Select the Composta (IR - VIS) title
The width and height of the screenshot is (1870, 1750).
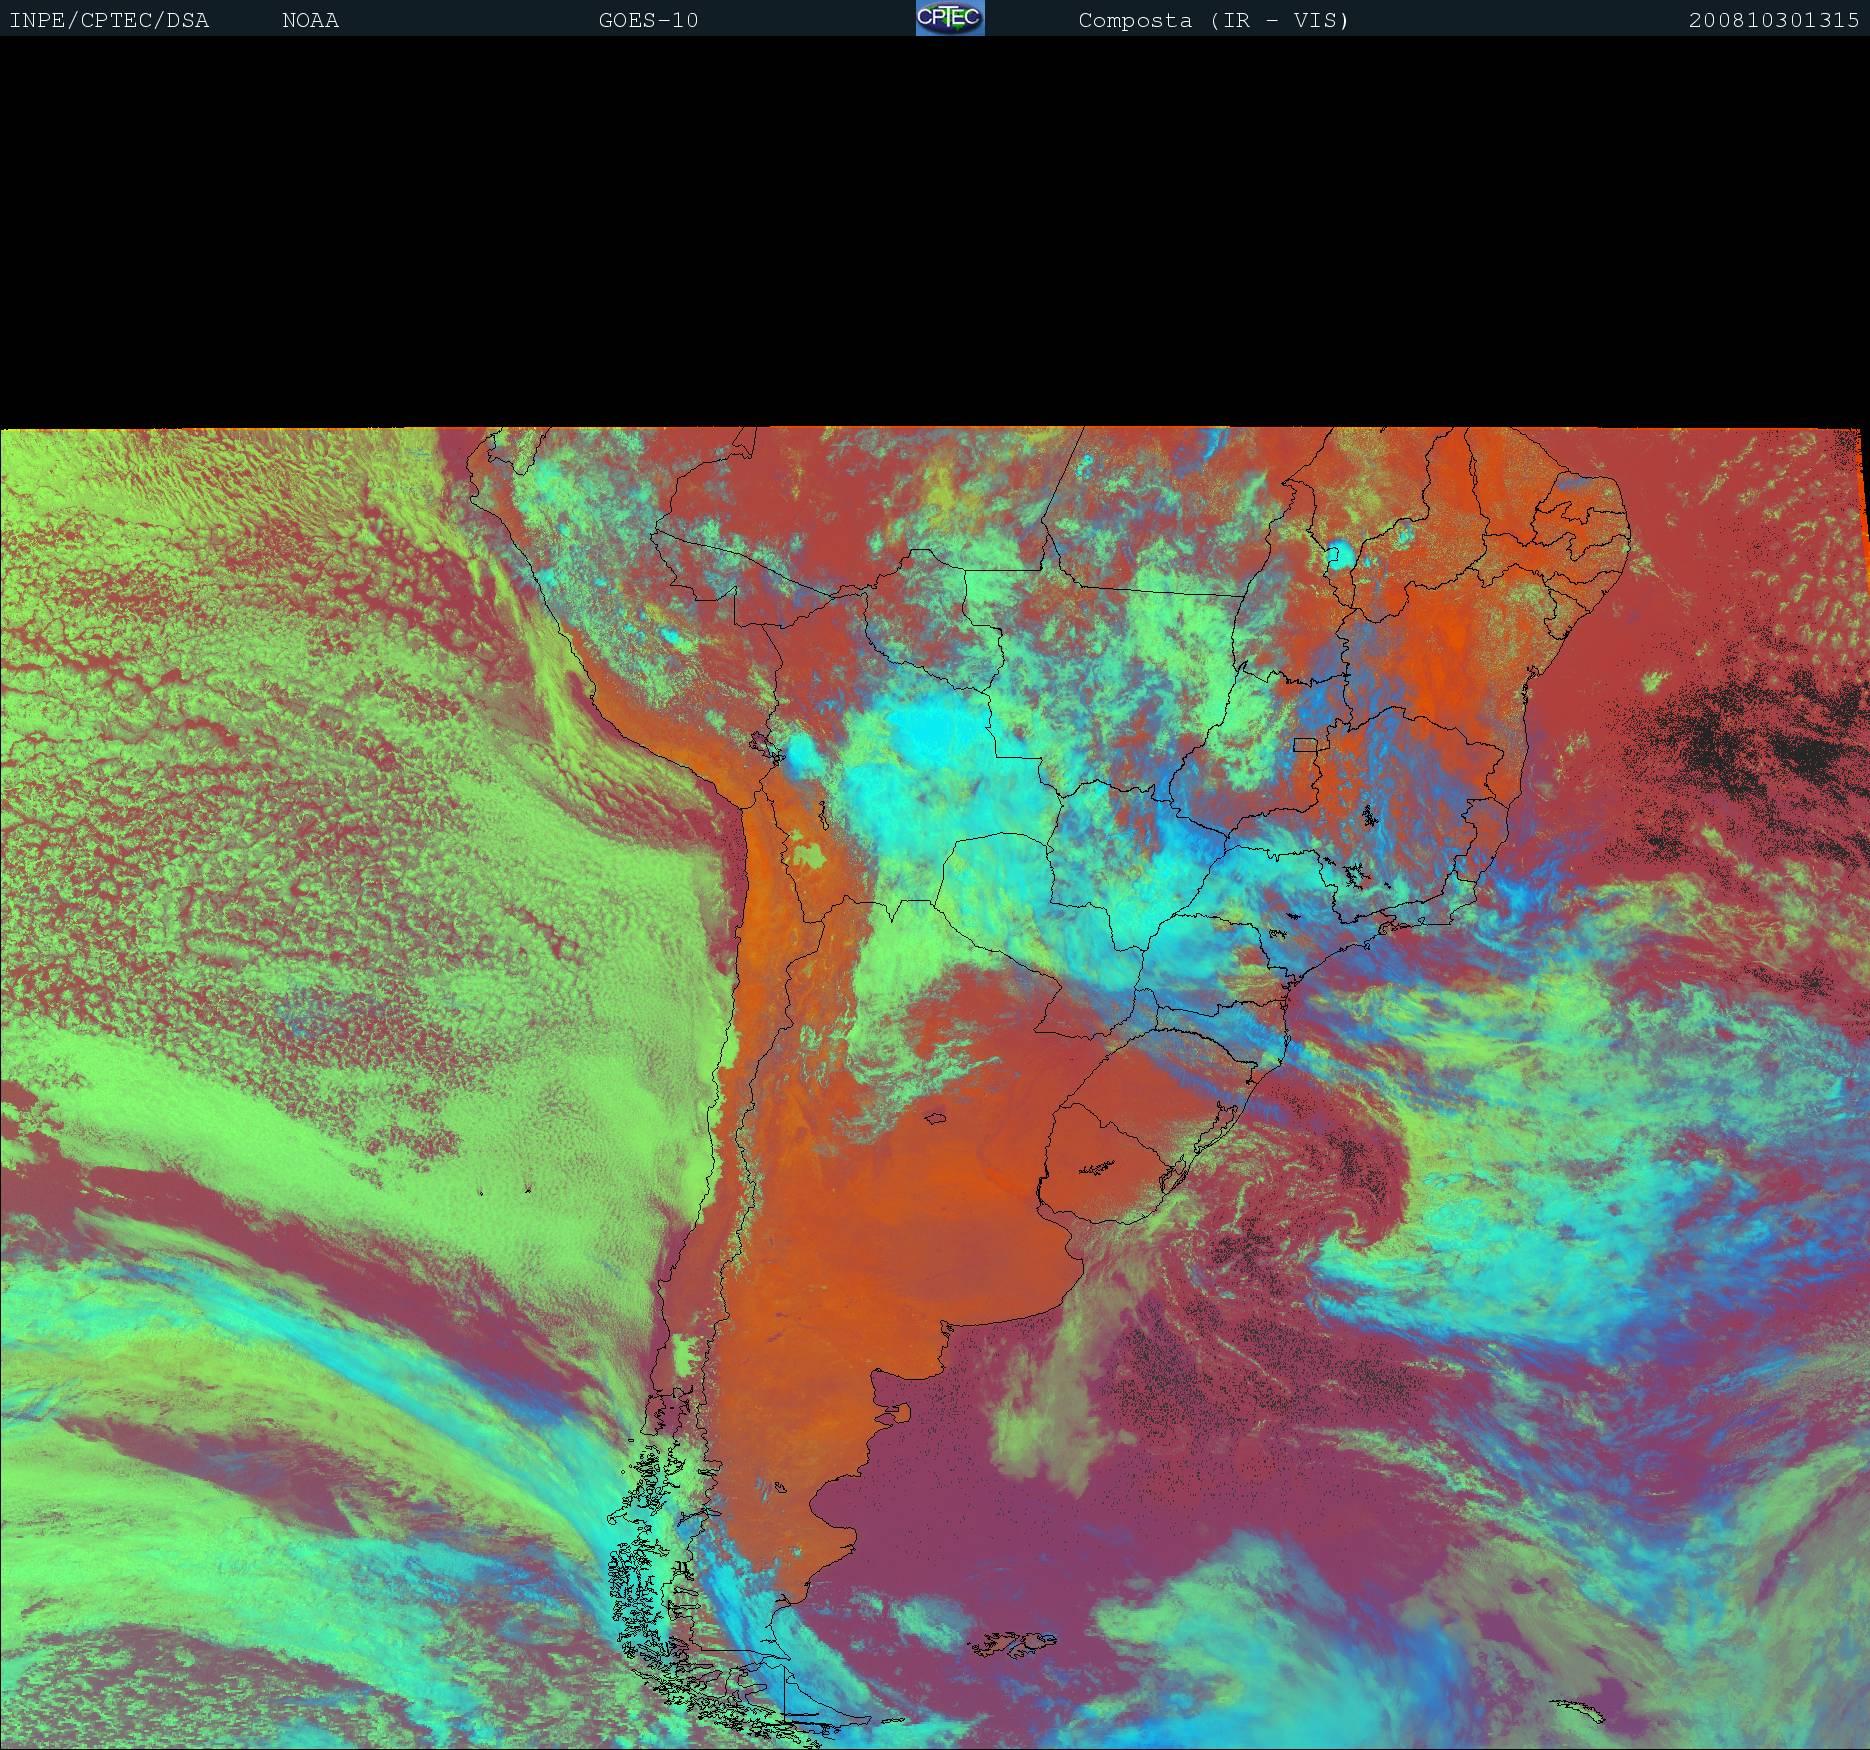[x=1213, y=20]
